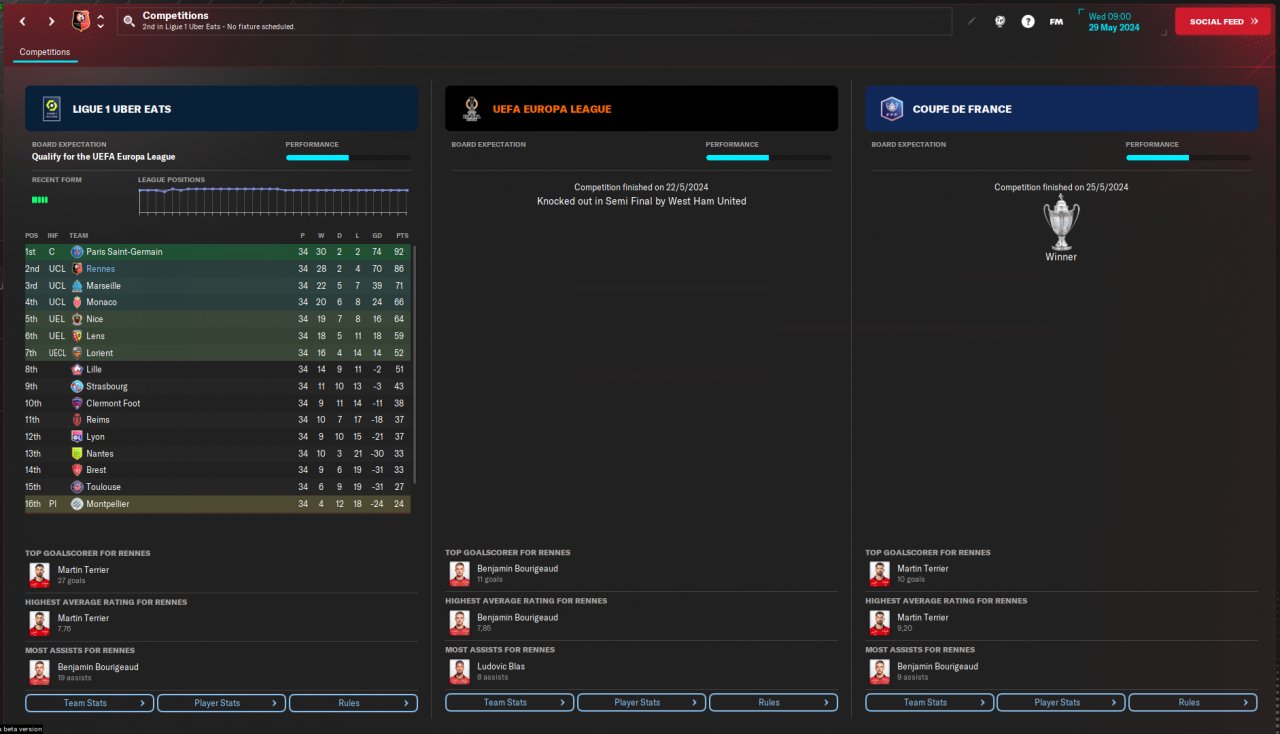The height and width of the screenshot is (734, 1280).
Task: Click the Ligue 1 performance bar
Action: [x=348, y=158]
